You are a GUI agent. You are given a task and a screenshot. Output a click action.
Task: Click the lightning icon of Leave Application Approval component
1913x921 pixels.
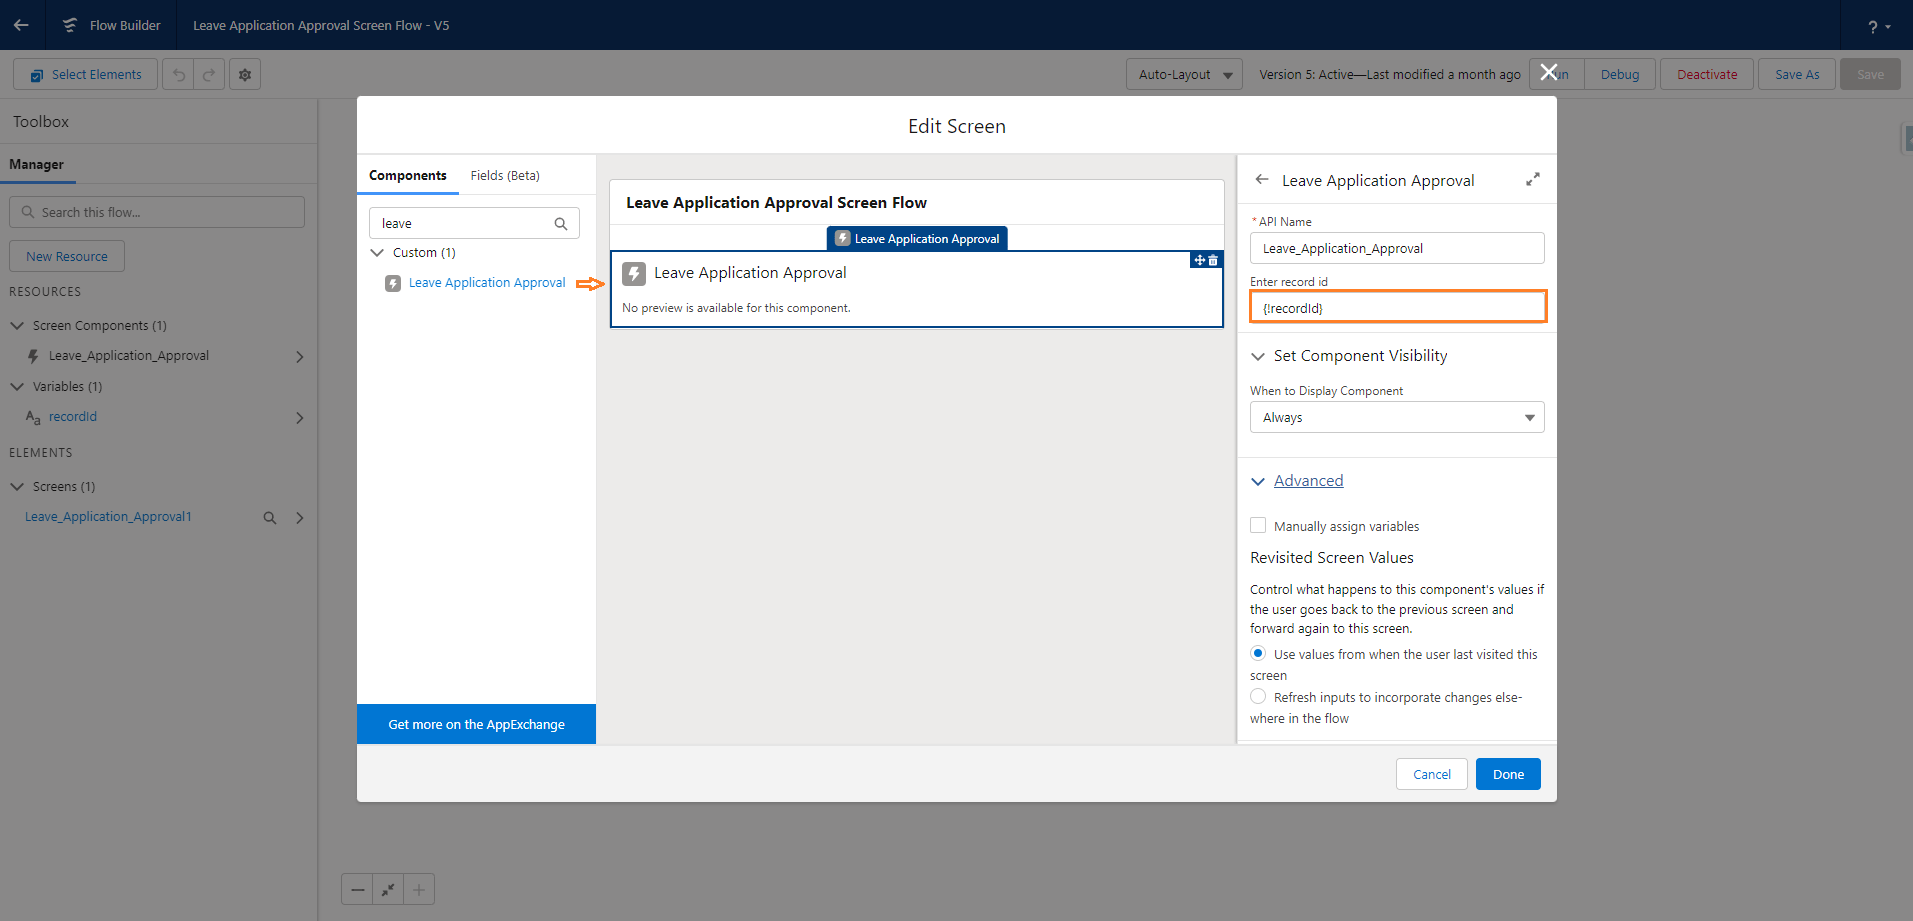click(x=634, y=274)
